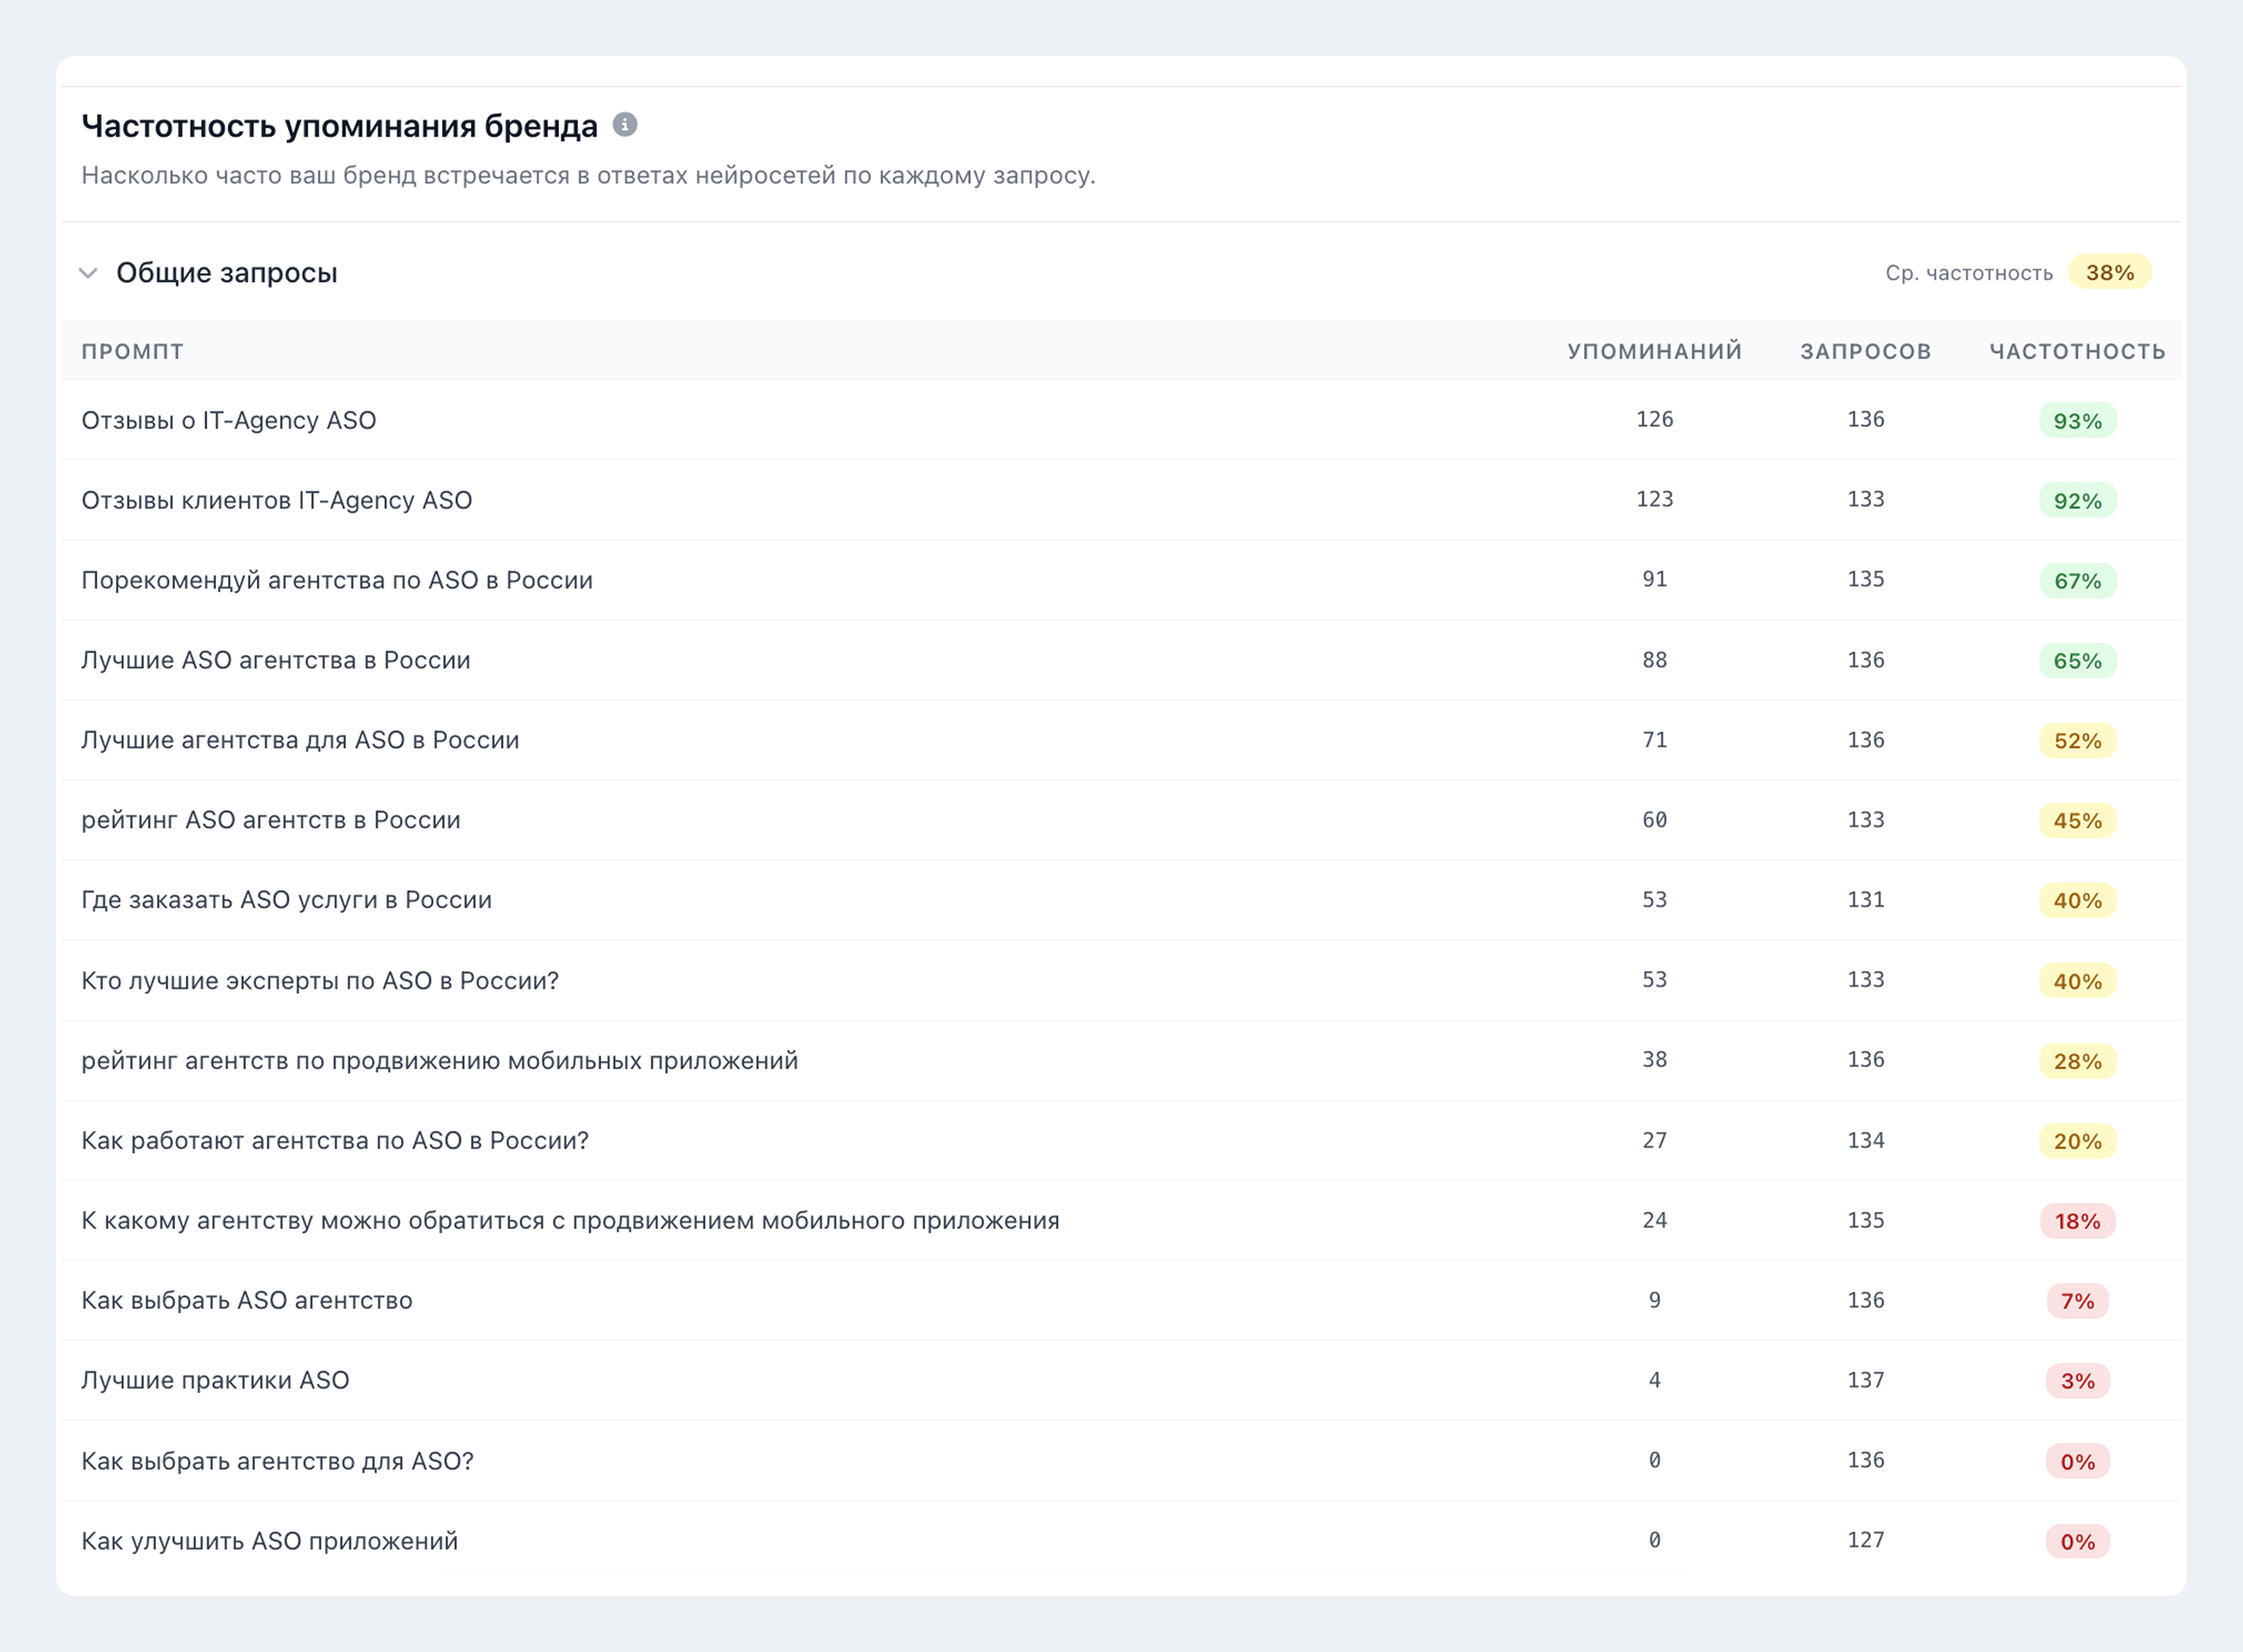Select prompt Кто лучшие эксперты по ASO в России?

pos(320,980)
